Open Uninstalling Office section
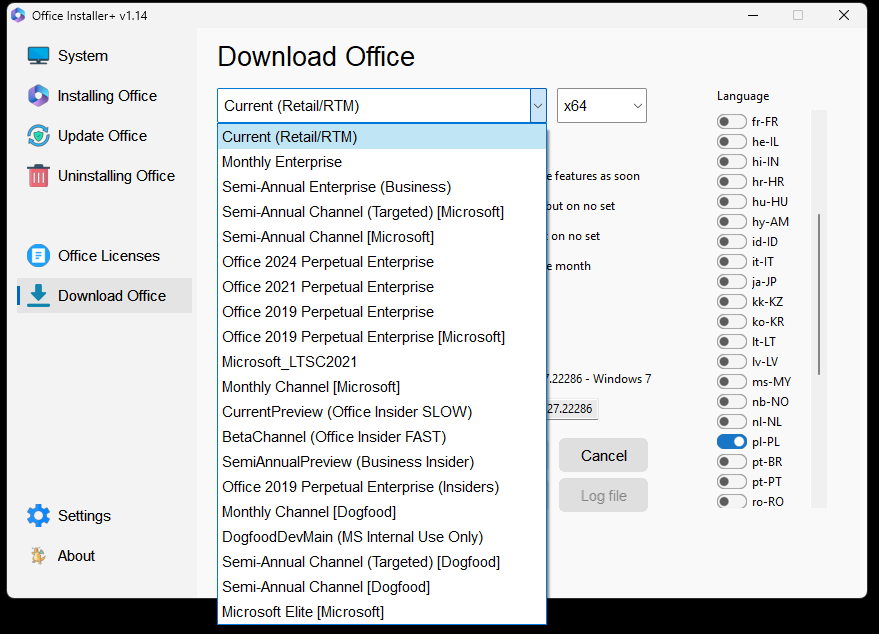This screenshot has width=879, height=634. pyautogui.click(x=116, y=175)
